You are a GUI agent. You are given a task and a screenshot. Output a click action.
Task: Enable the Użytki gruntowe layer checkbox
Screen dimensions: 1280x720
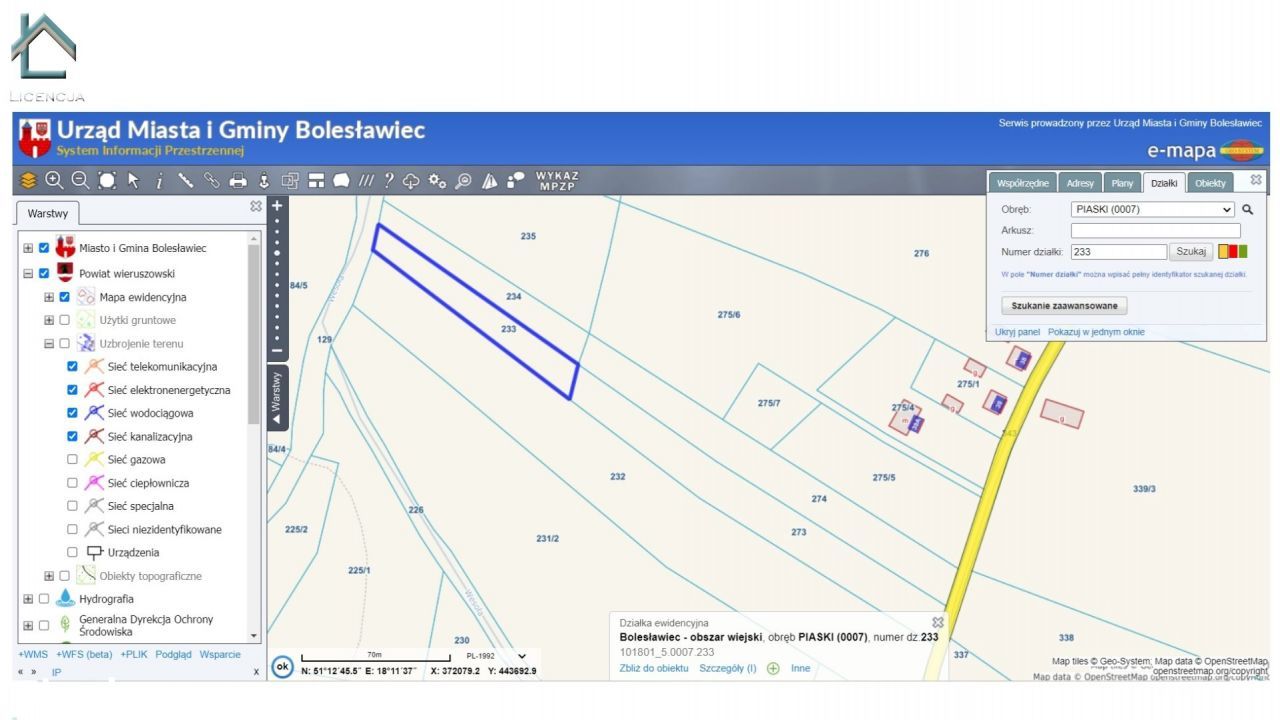(65, 320)
